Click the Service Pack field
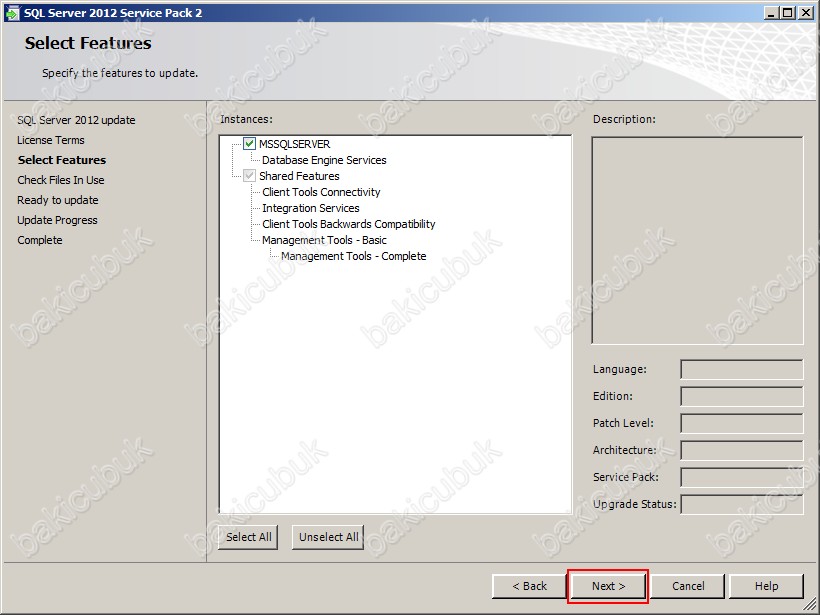The image size is (820, 615). (x=742, y=477)
